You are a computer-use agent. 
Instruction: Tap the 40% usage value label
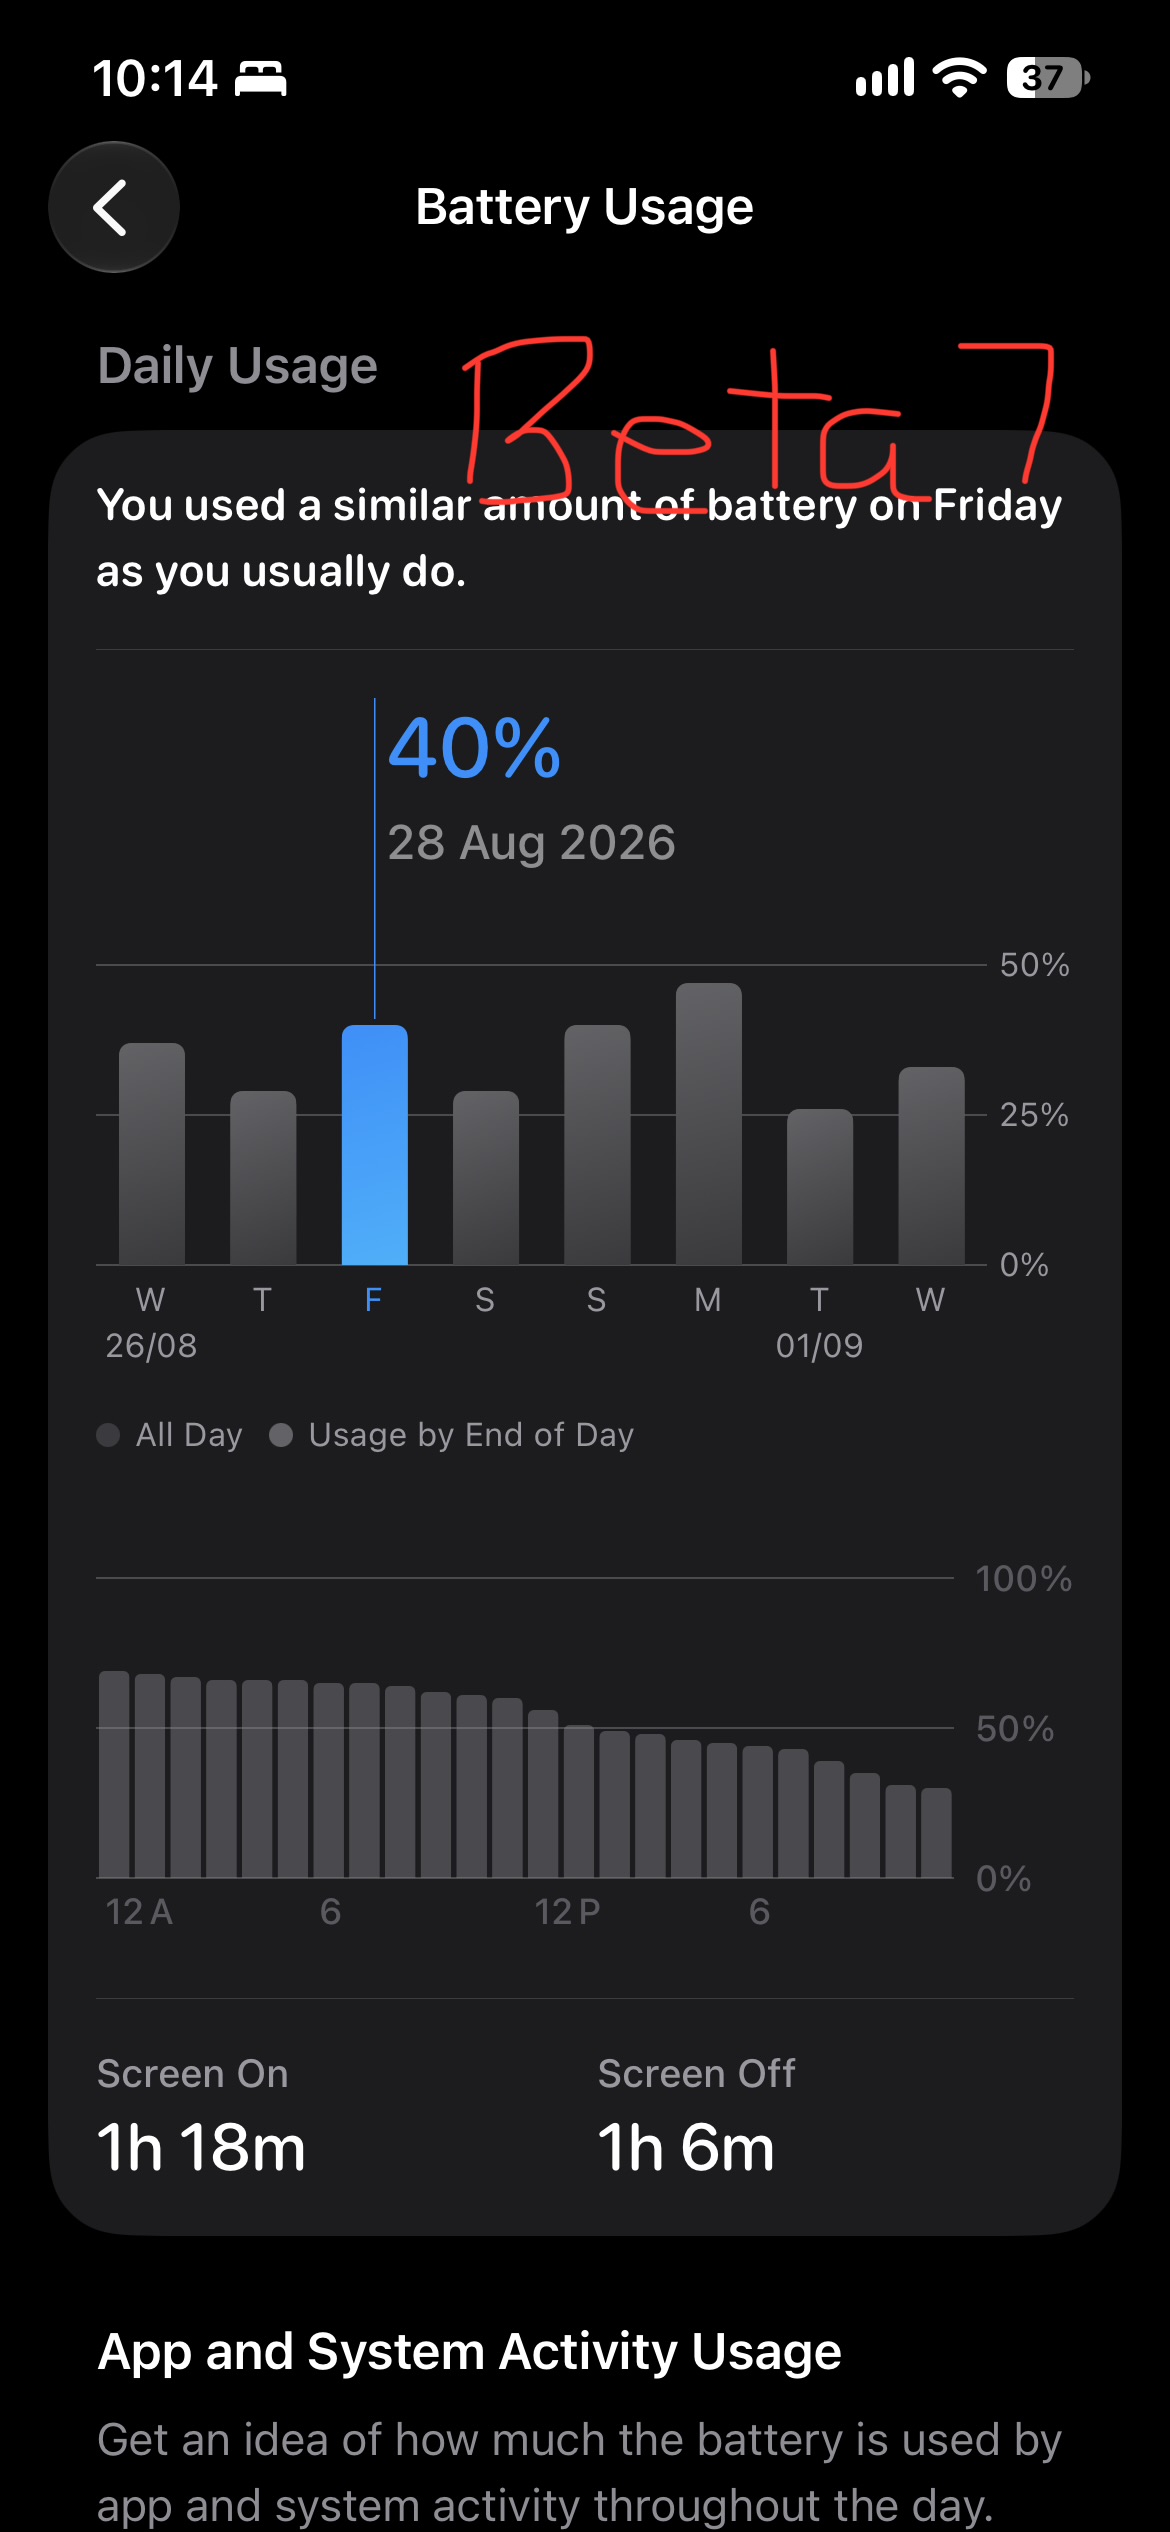(474, 748)
